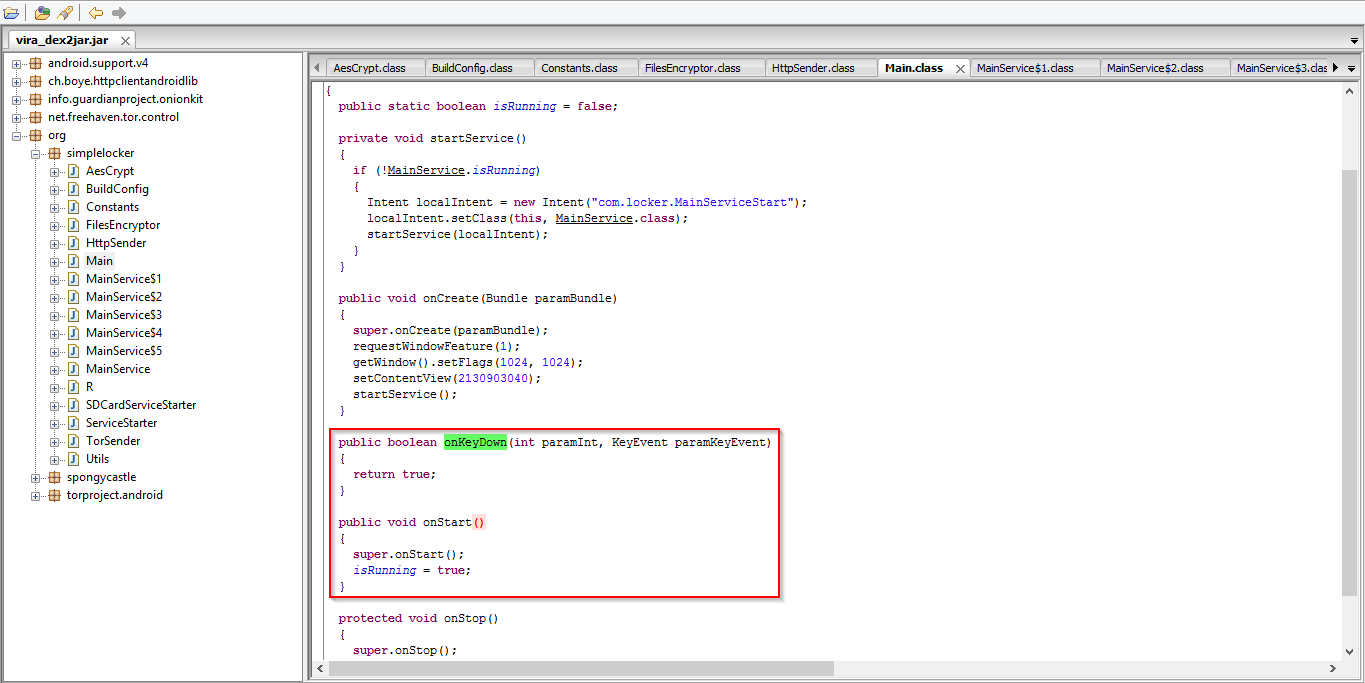
Task: Switch to the AesCrypt.class tab
Action: [x=369, y=68]
